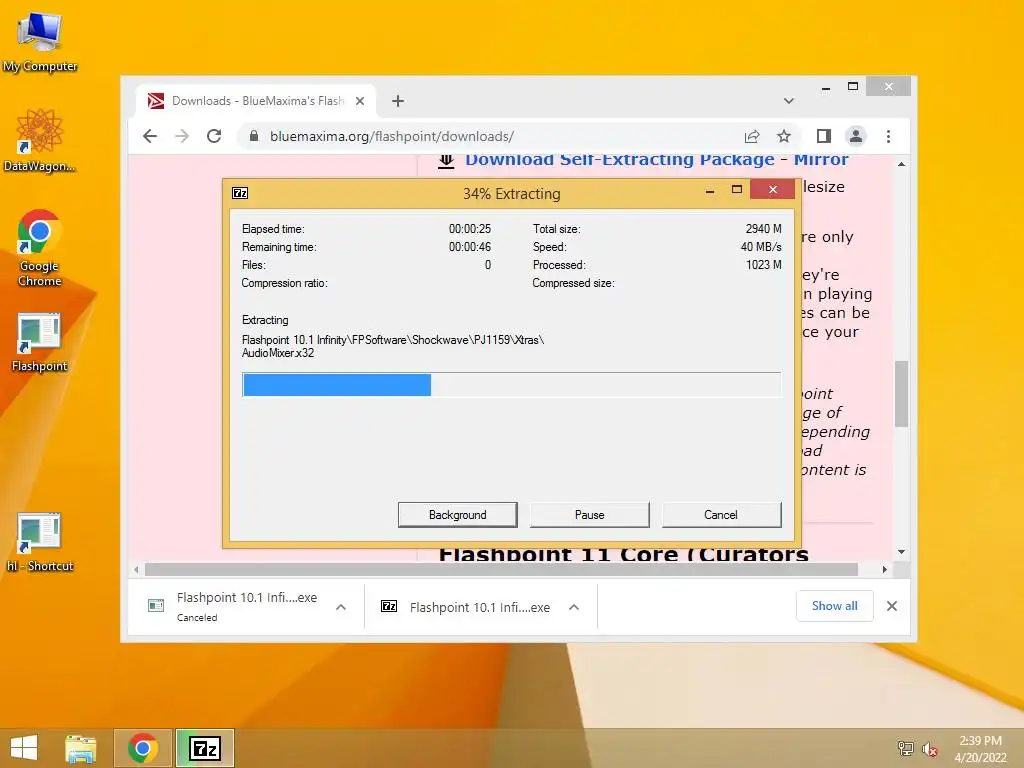The width and height of the screenshot is (1024, 768).
Task: Open the Chrome profile avatar
Action: click(x=856, y=136)
